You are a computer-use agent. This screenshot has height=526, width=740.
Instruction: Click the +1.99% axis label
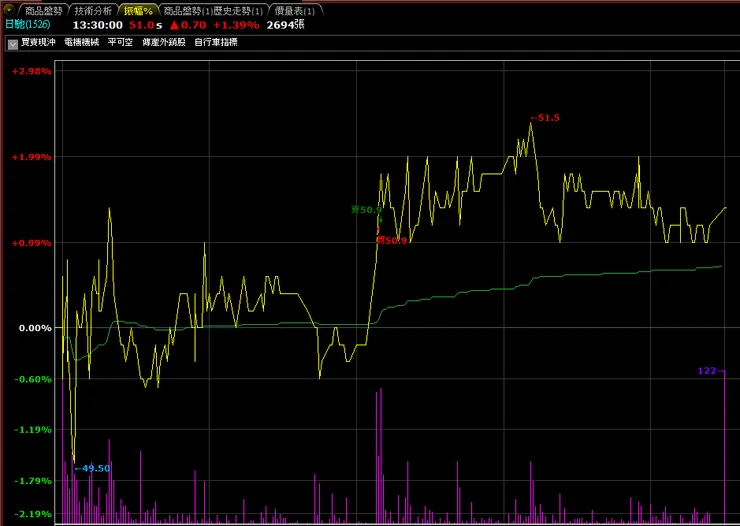coord(32,157)
